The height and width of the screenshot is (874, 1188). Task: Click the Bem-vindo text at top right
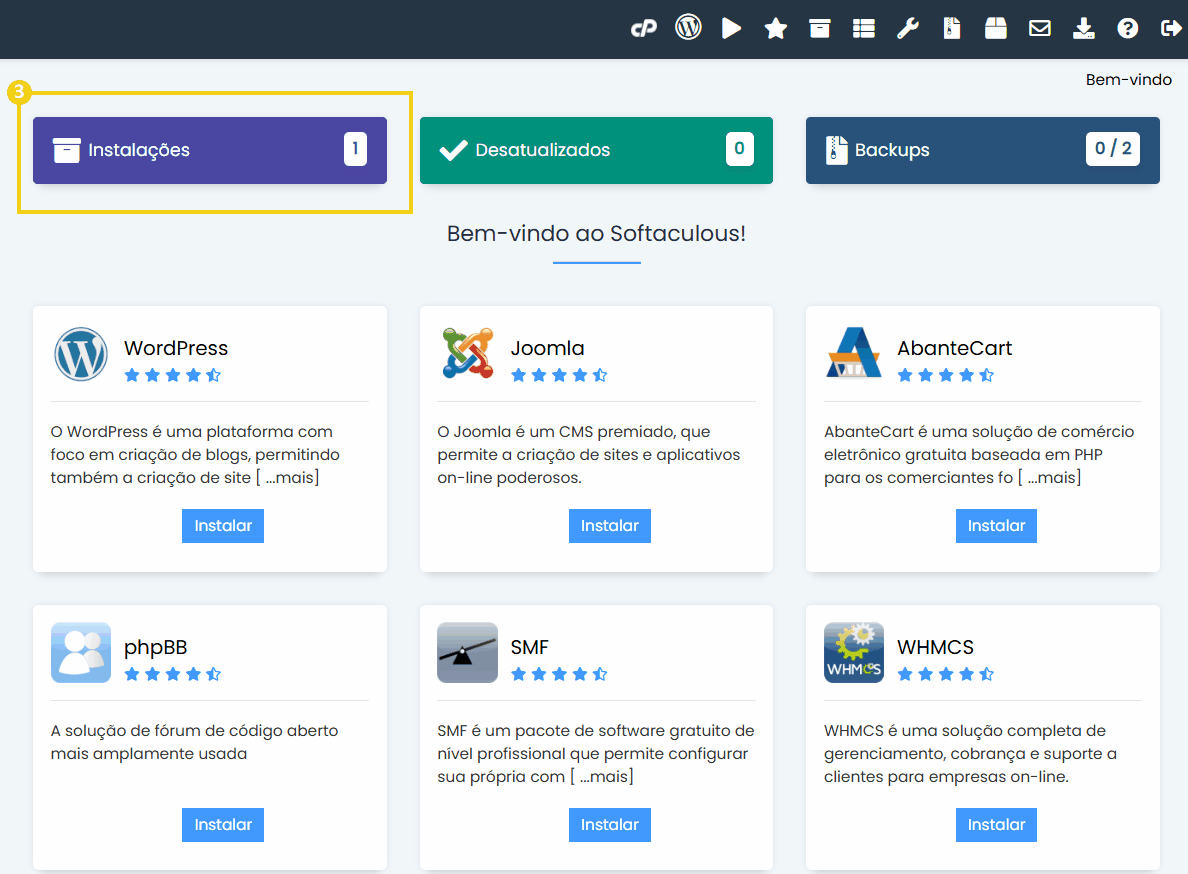coord(1128,80)
